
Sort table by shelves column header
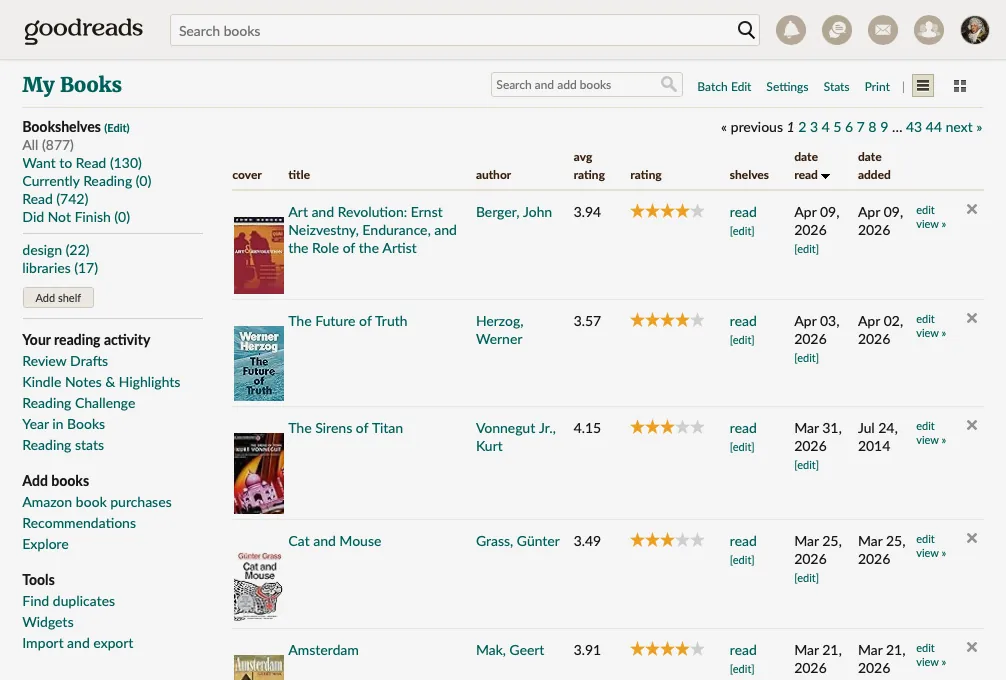[749, 174]
